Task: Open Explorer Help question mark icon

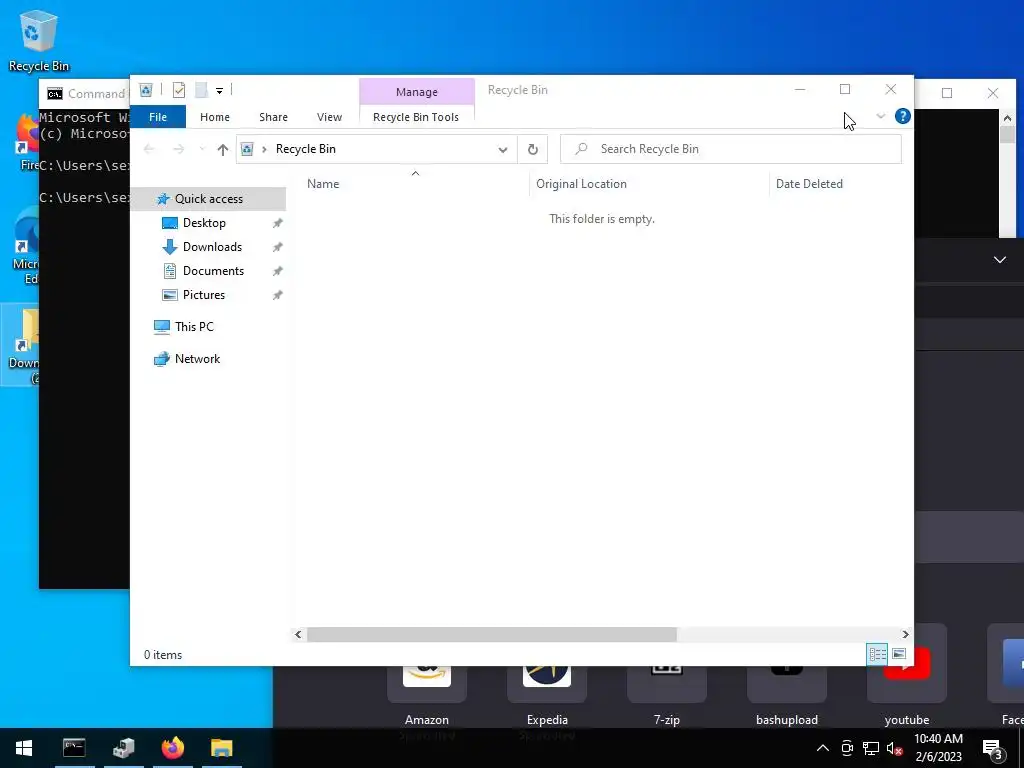Action: (903, 116)
